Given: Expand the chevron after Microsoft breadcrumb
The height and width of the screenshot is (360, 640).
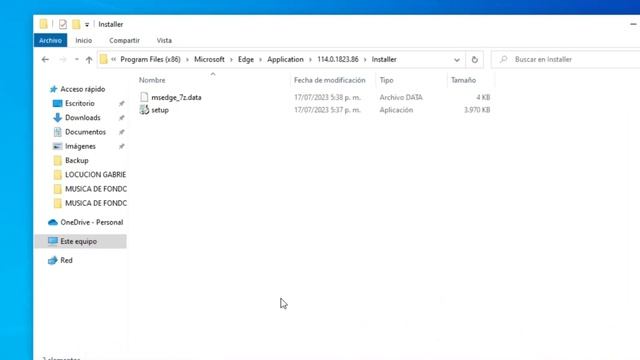Looking at the screenshot, I should (231, 60).
